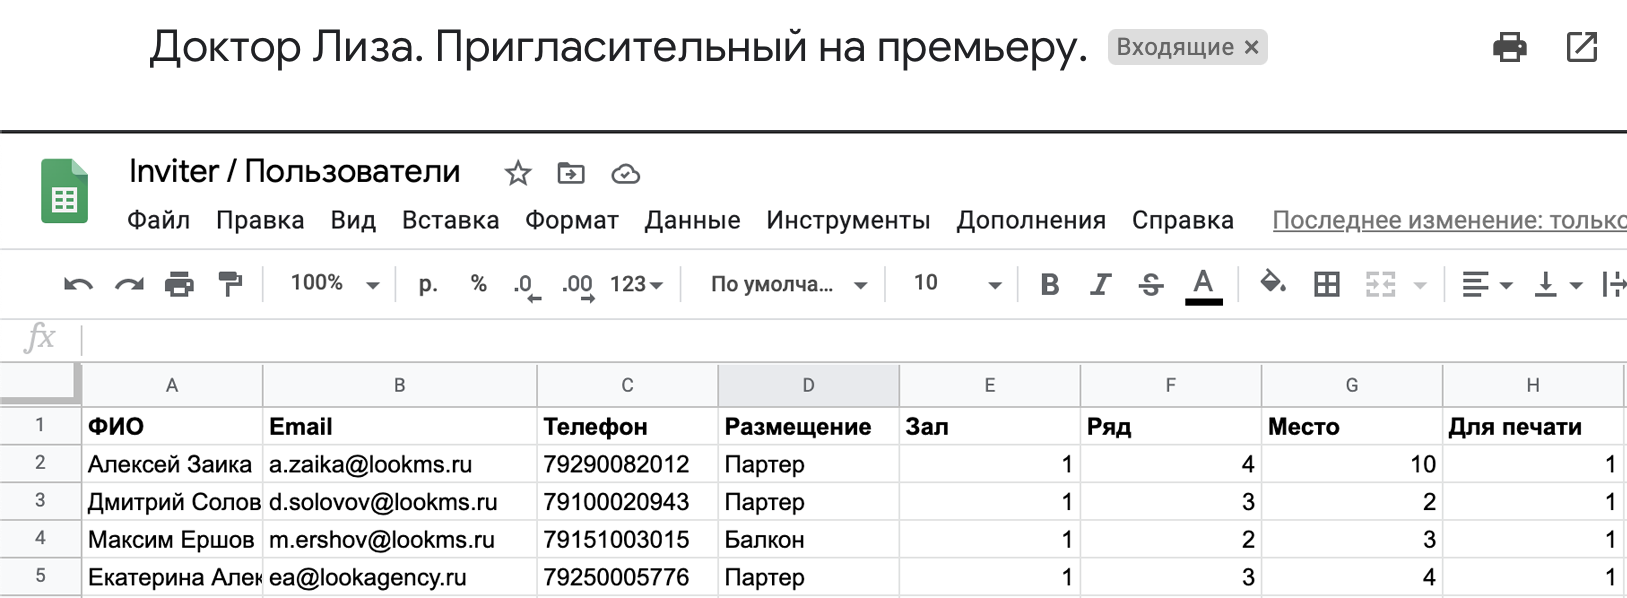Open the text color picker
This screenshot has height=598, width=1627.
click(x=1204, y=286)
